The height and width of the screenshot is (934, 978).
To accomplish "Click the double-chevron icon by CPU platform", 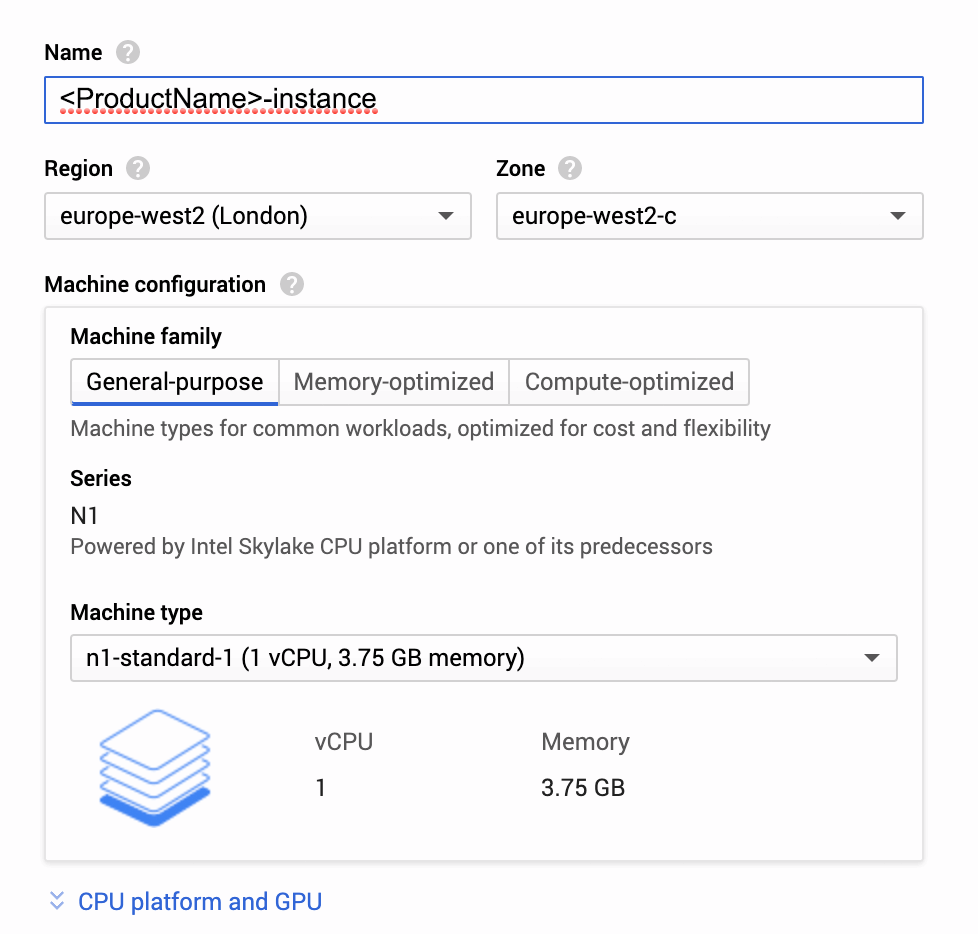I will click(57, 901).
